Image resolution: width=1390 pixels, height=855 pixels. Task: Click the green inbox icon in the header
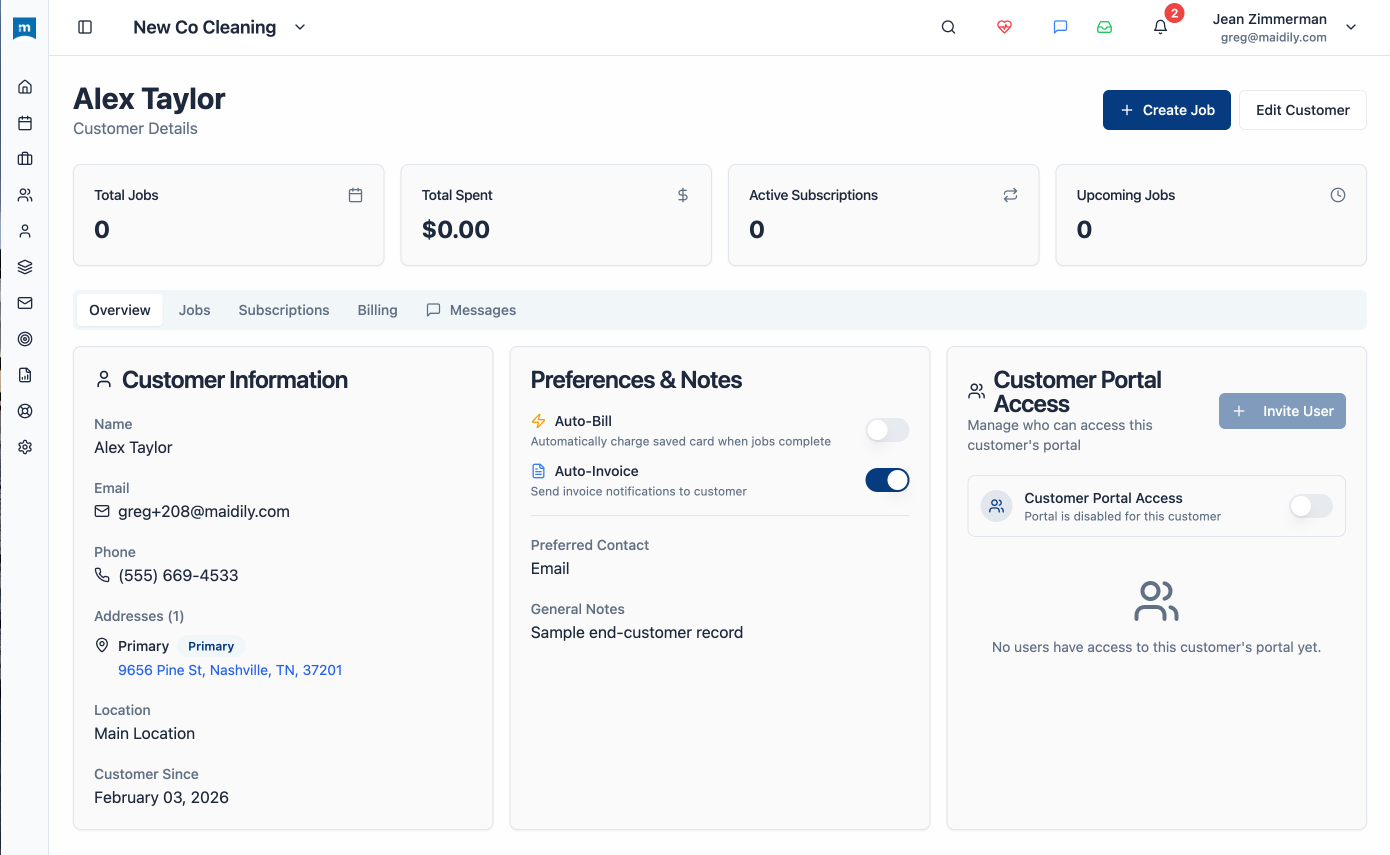click(1104, 27)
